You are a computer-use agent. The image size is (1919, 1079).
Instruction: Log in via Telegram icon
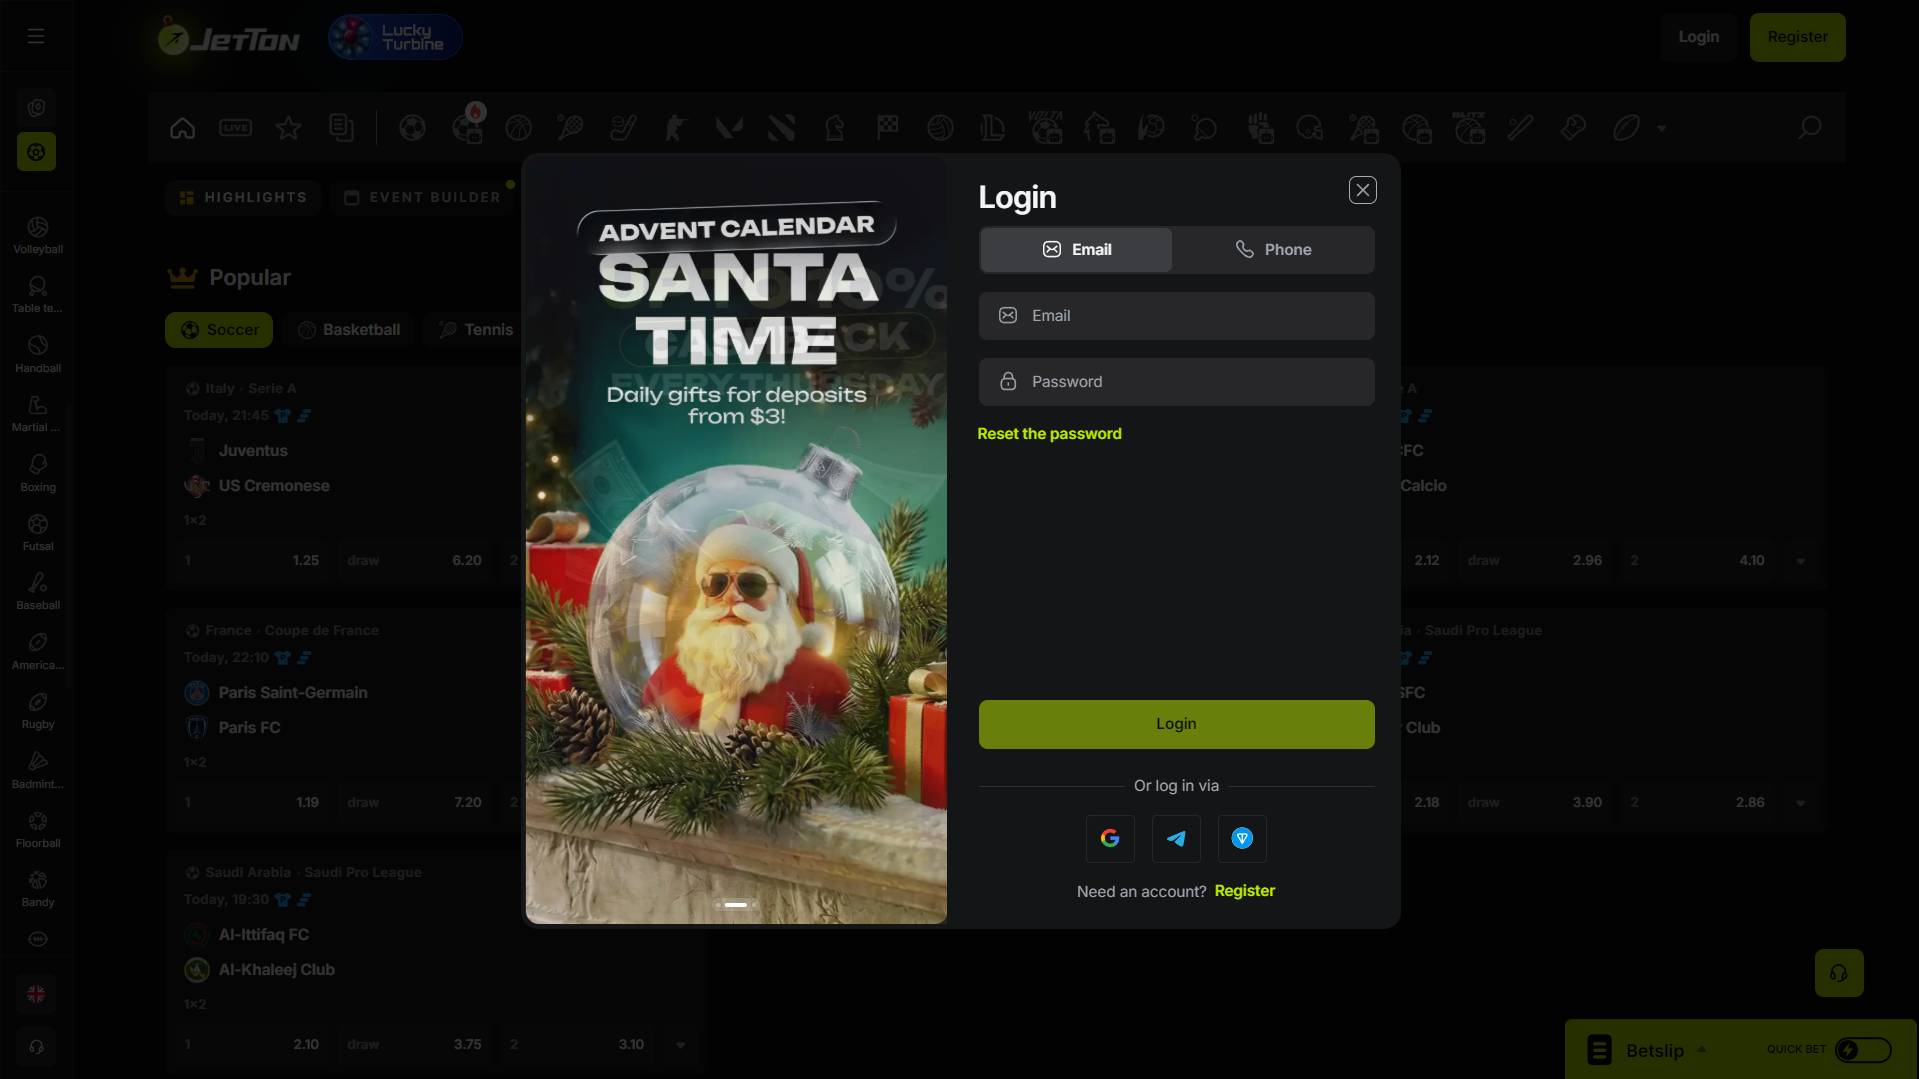click(x=1176, y=838)
